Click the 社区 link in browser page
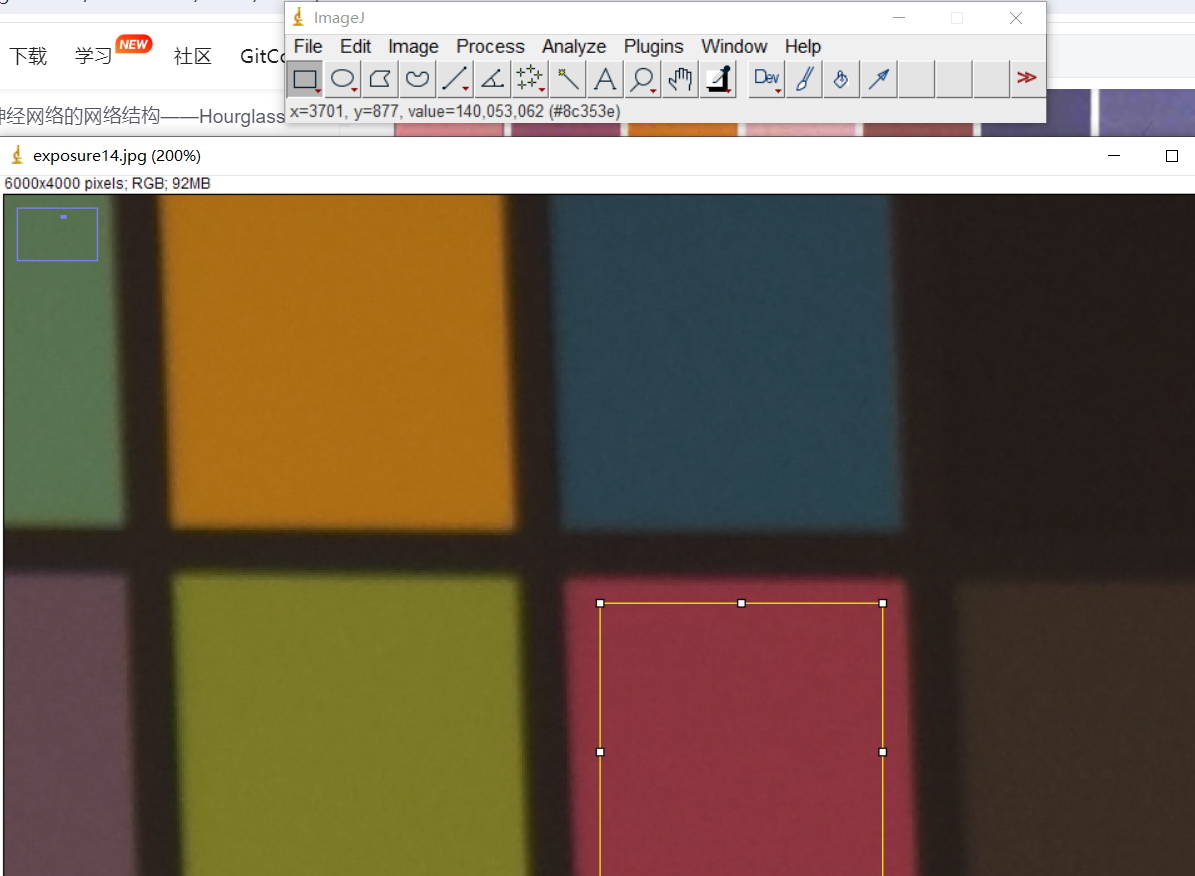 pos(192,56)
